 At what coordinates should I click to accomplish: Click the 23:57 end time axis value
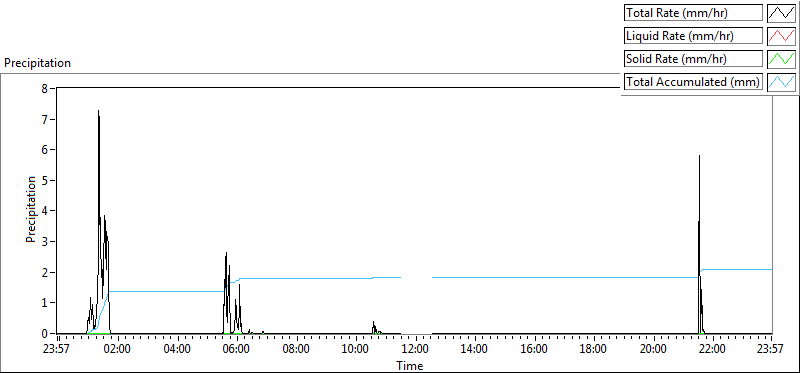click(771, 350)
